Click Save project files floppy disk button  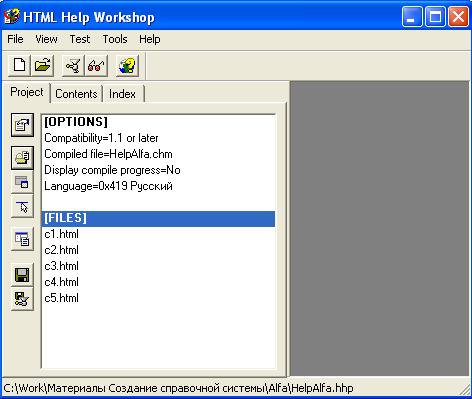22,275
